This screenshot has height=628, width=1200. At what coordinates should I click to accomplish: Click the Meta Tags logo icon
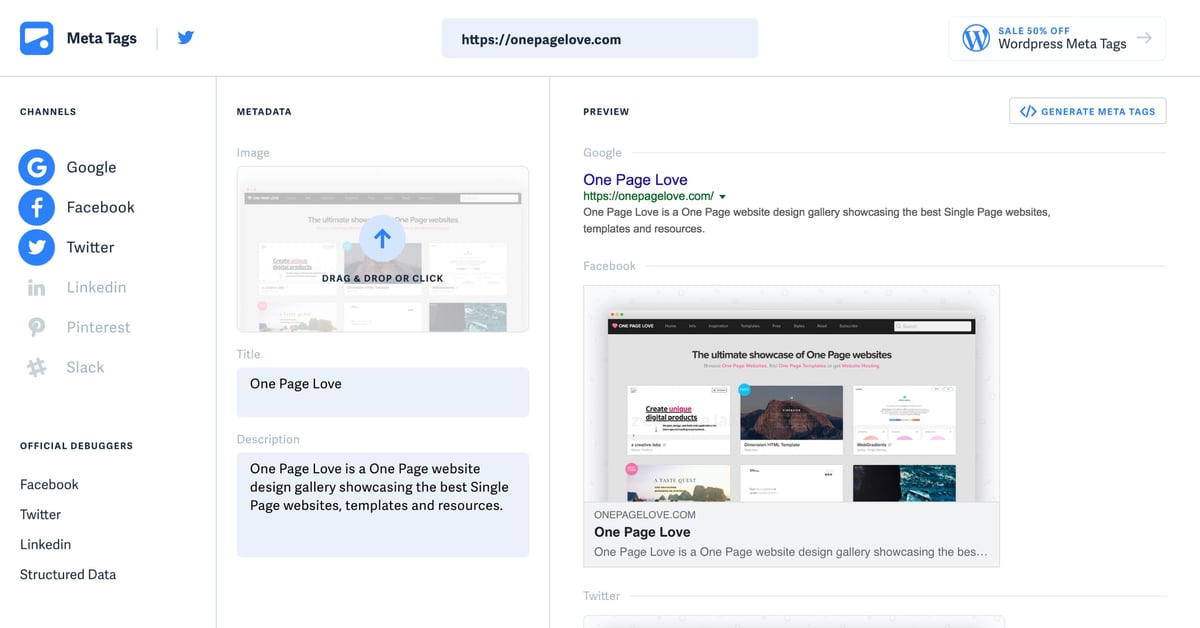pos(36,39)
